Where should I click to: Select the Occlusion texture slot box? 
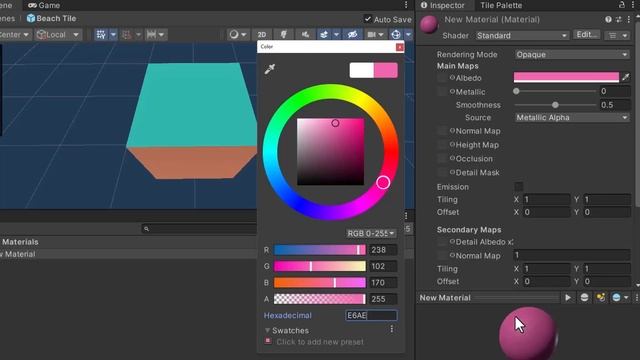click(x=442, y=158)
